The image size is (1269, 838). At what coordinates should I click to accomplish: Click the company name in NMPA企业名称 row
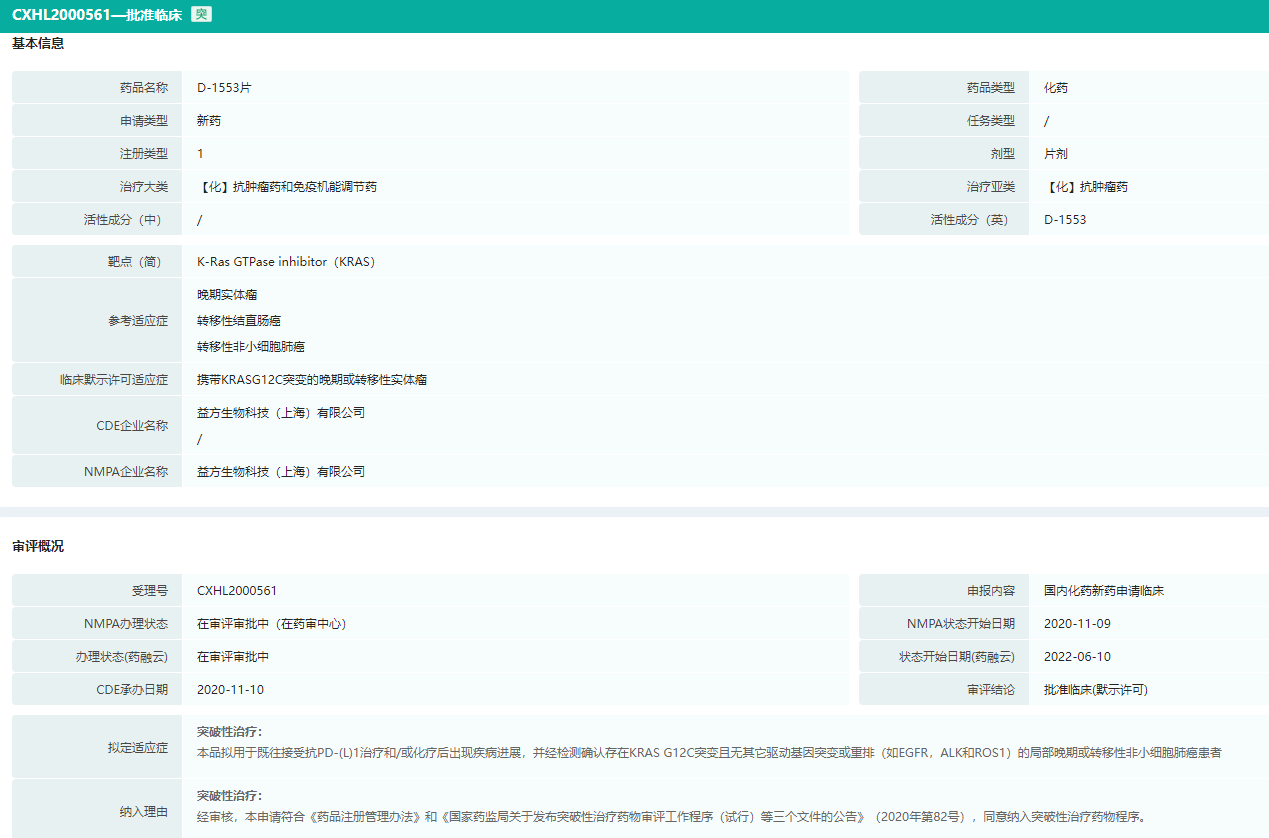coord(281,472)
